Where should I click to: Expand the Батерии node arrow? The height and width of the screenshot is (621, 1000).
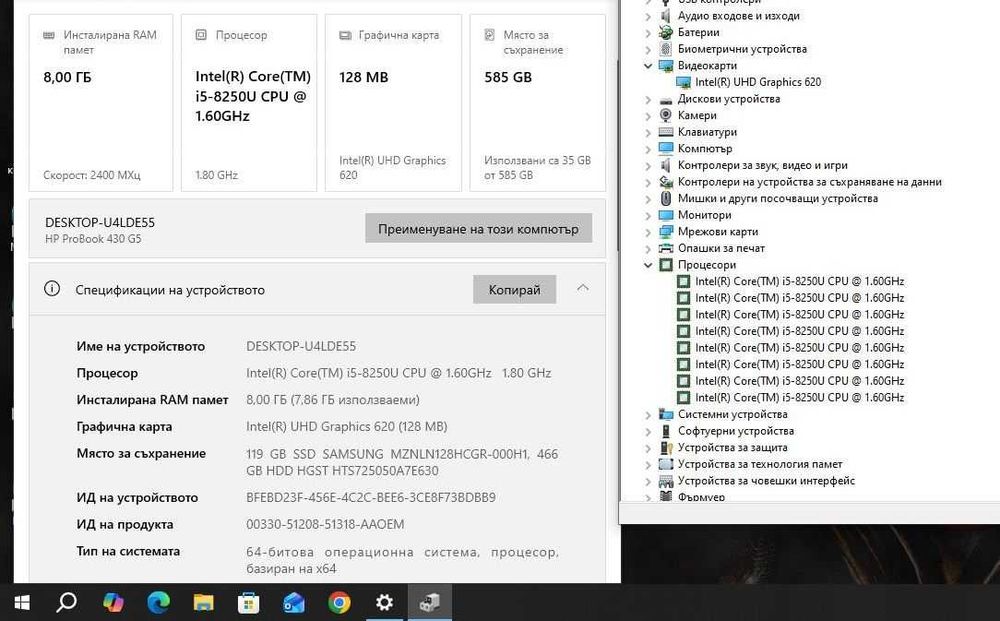click(648, 33)
